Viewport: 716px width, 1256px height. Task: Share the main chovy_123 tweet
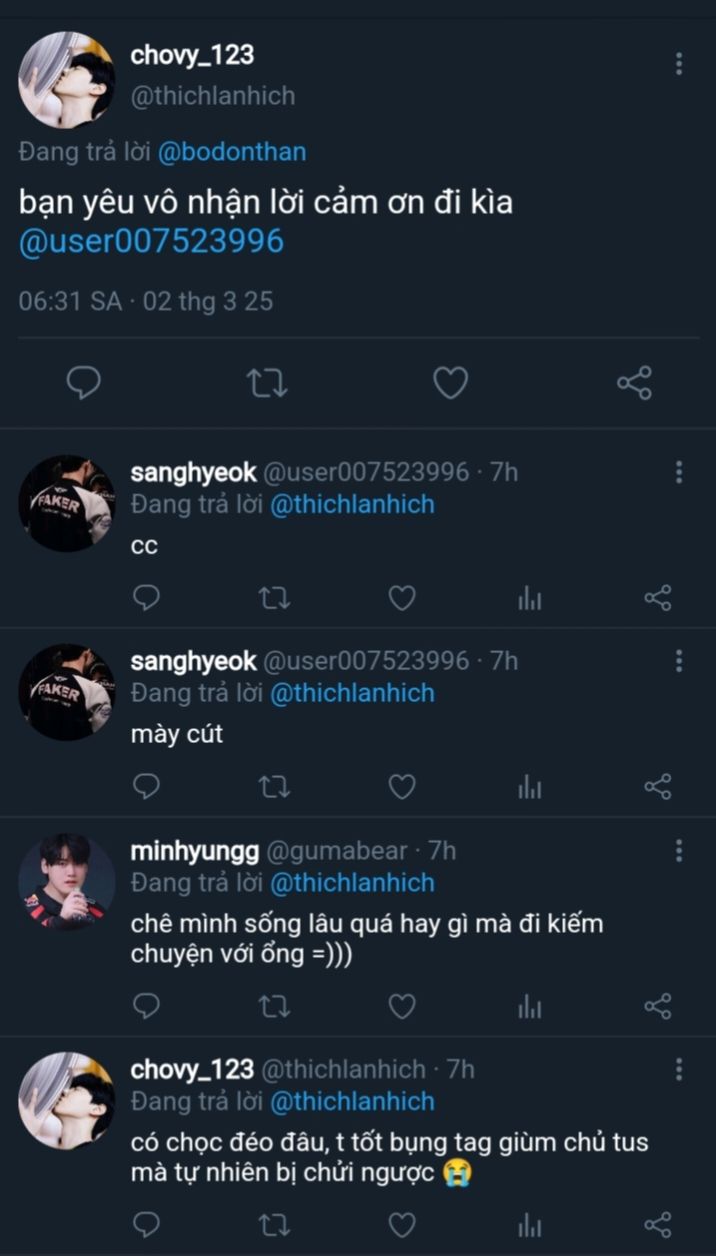(634, 383)
